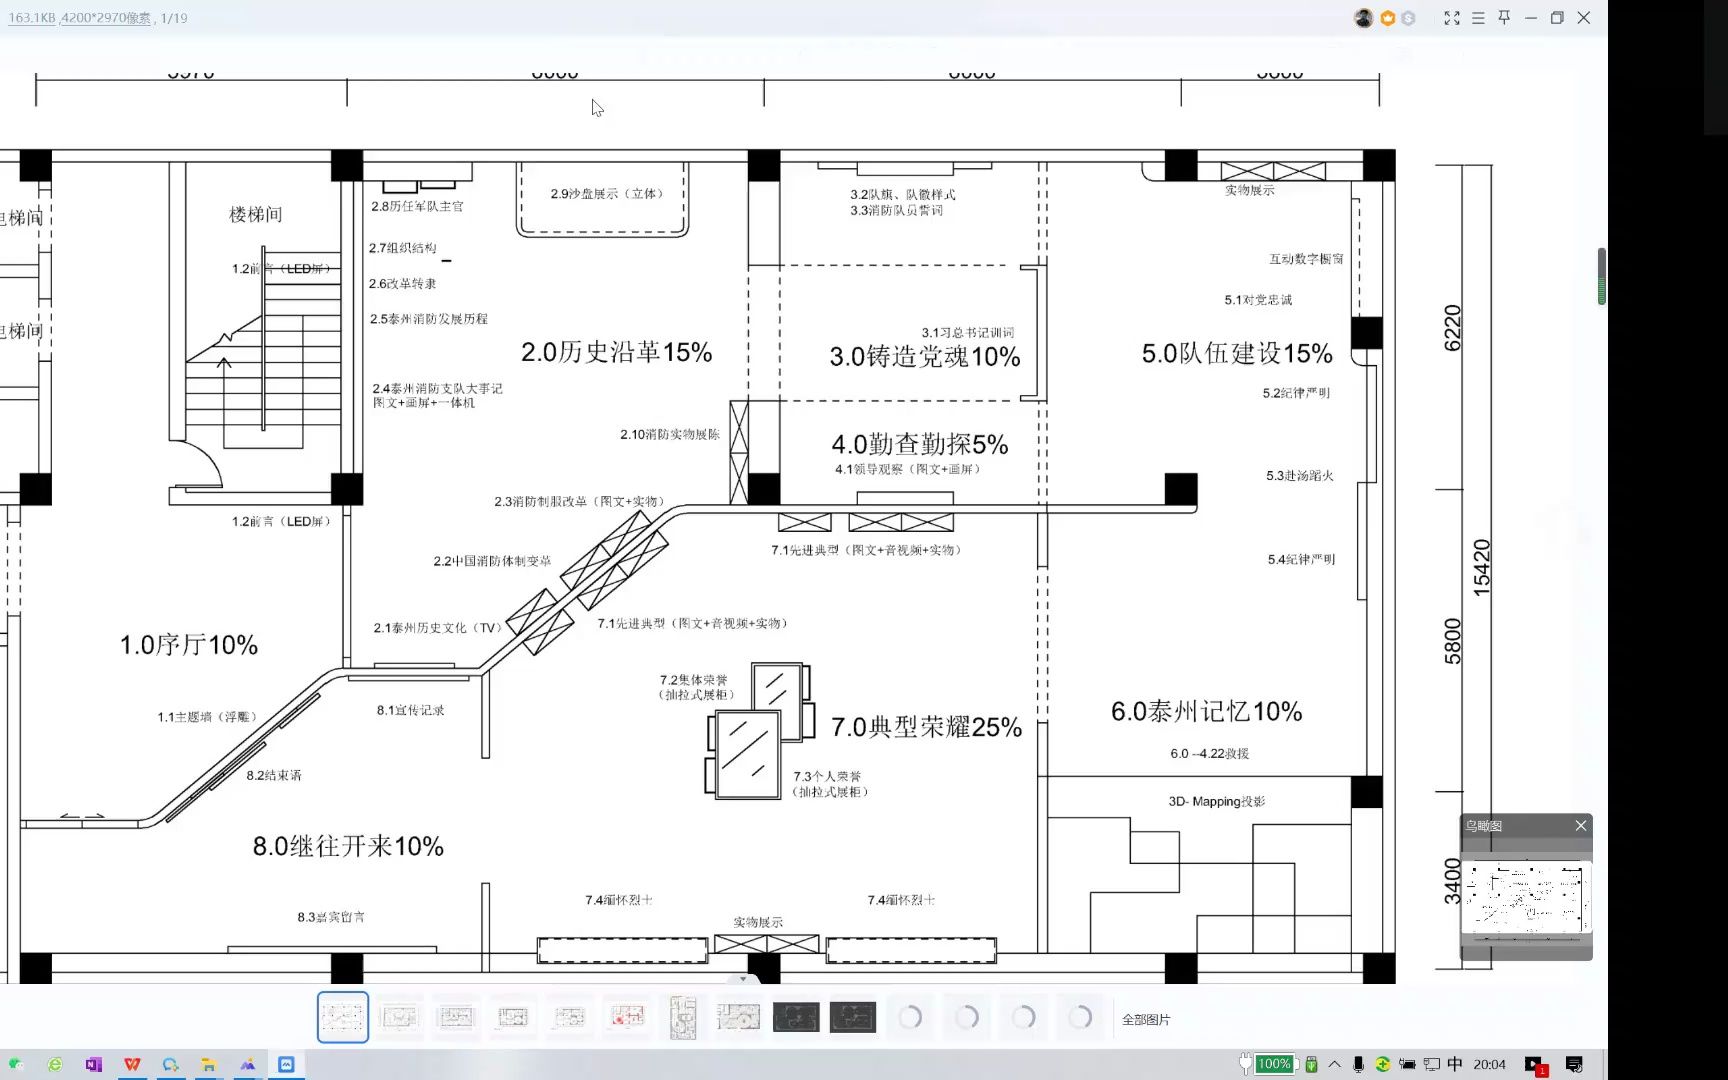Click the 4.0勤查勤探5% label
Viewport: 1728px width, 1080px height.
(x=920, y=444)
